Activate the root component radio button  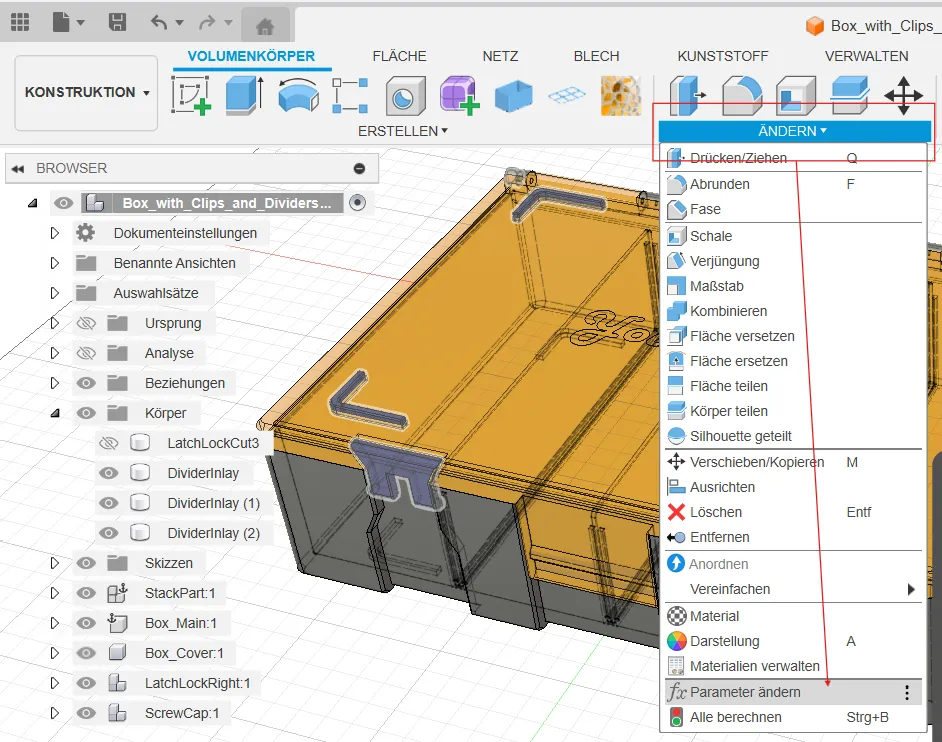pos(357,202)
